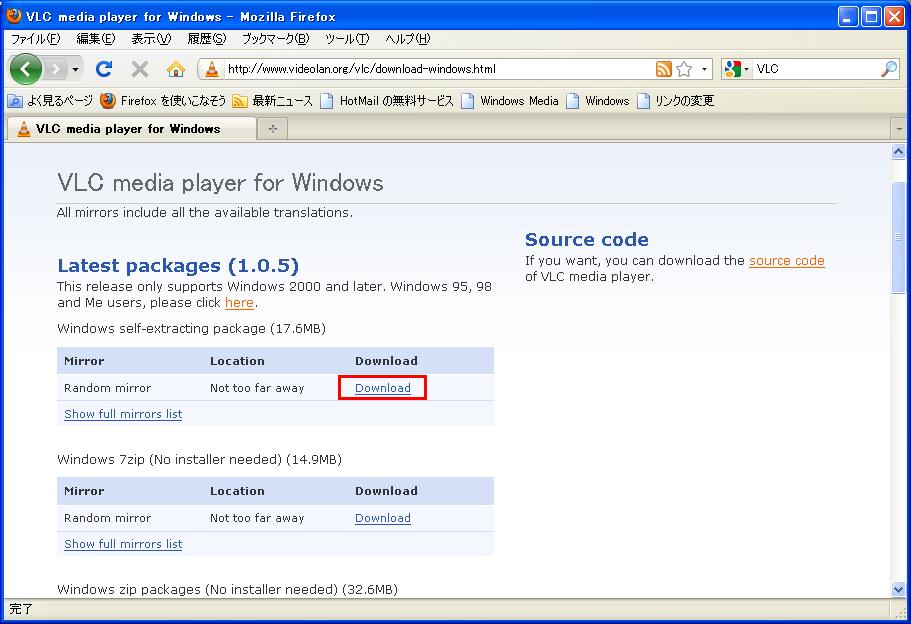
Task: Click the source code link
Action: coord(787,261)
